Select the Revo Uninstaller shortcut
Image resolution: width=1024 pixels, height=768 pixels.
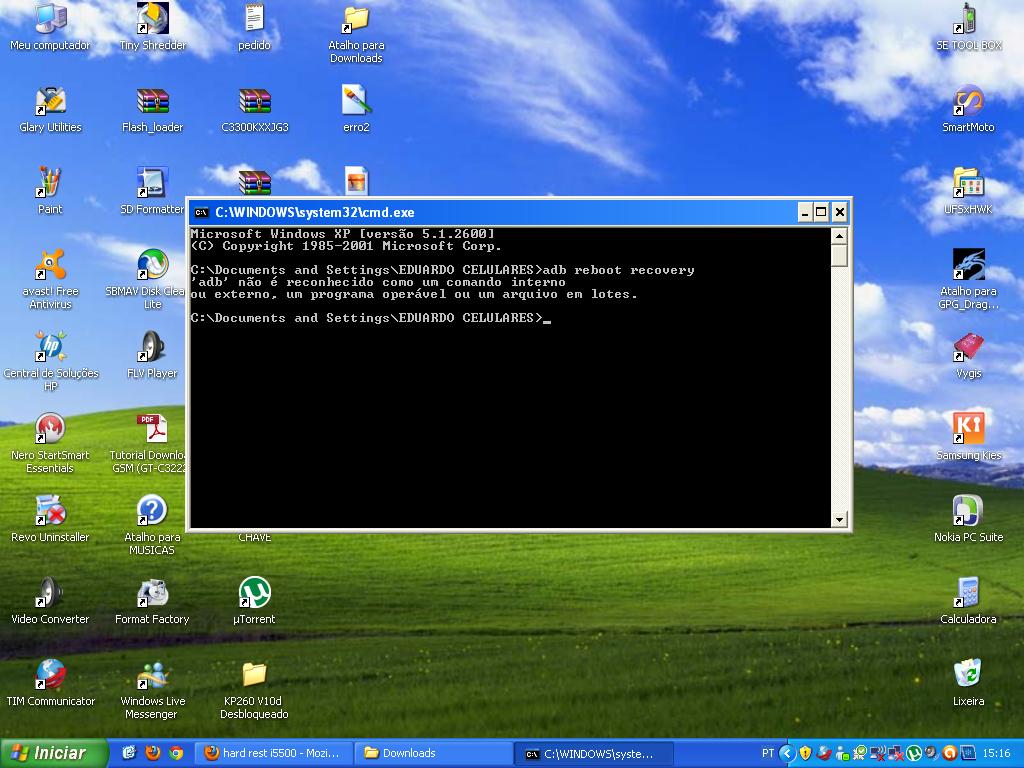(50, 519)
